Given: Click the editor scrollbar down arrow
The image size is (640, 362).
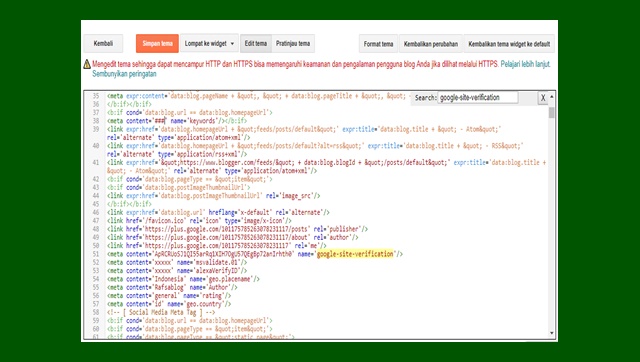Looking at the screenshot, I should pos(552,333).
